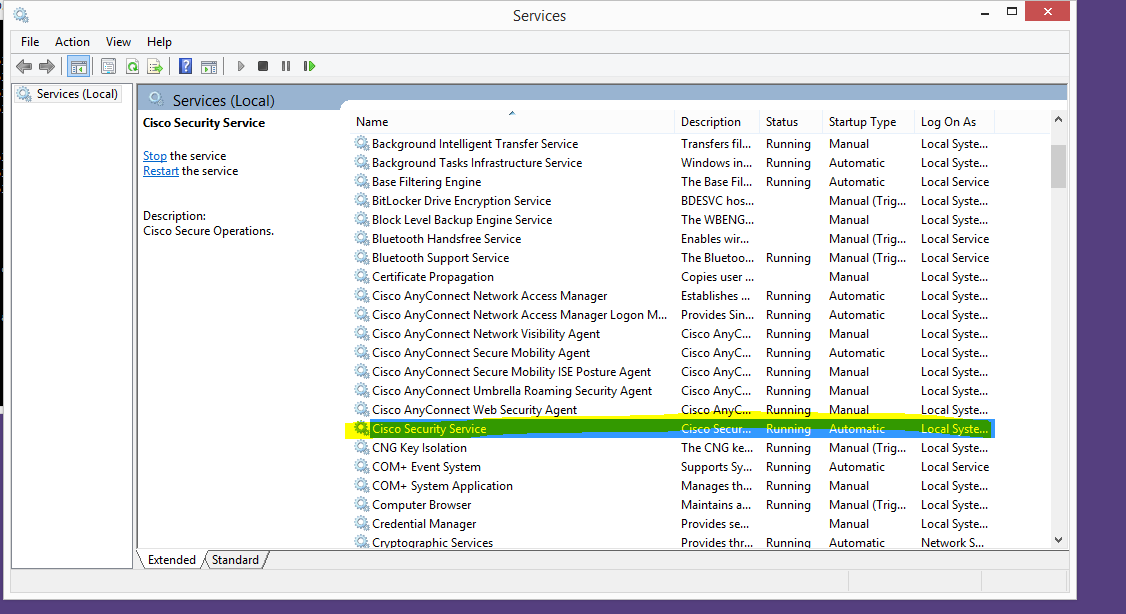Image resolution: width=1126 pixels, height=614 pixels.
Task: Open the Help toolbar icon
Action: [x=185, y=67]
